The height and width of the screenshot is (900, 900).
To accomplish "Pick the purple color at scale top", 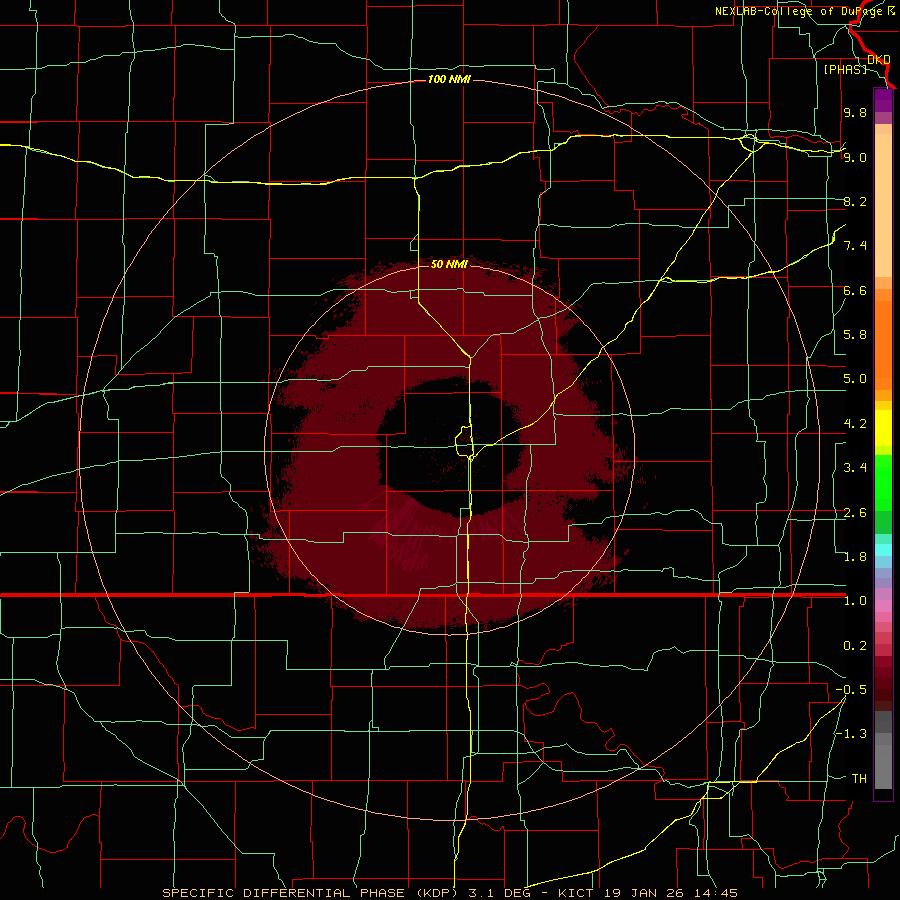I will (883, 100).
